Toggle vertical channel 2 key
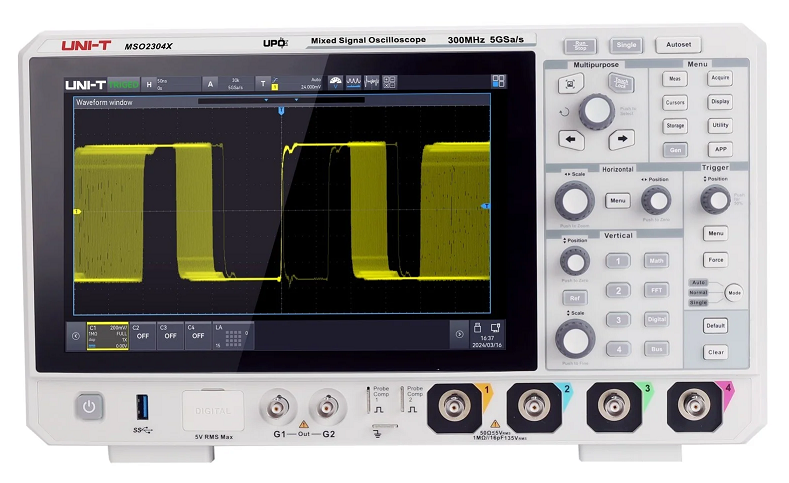Screen dimensions: 789x483 click(x=618, y=290)
